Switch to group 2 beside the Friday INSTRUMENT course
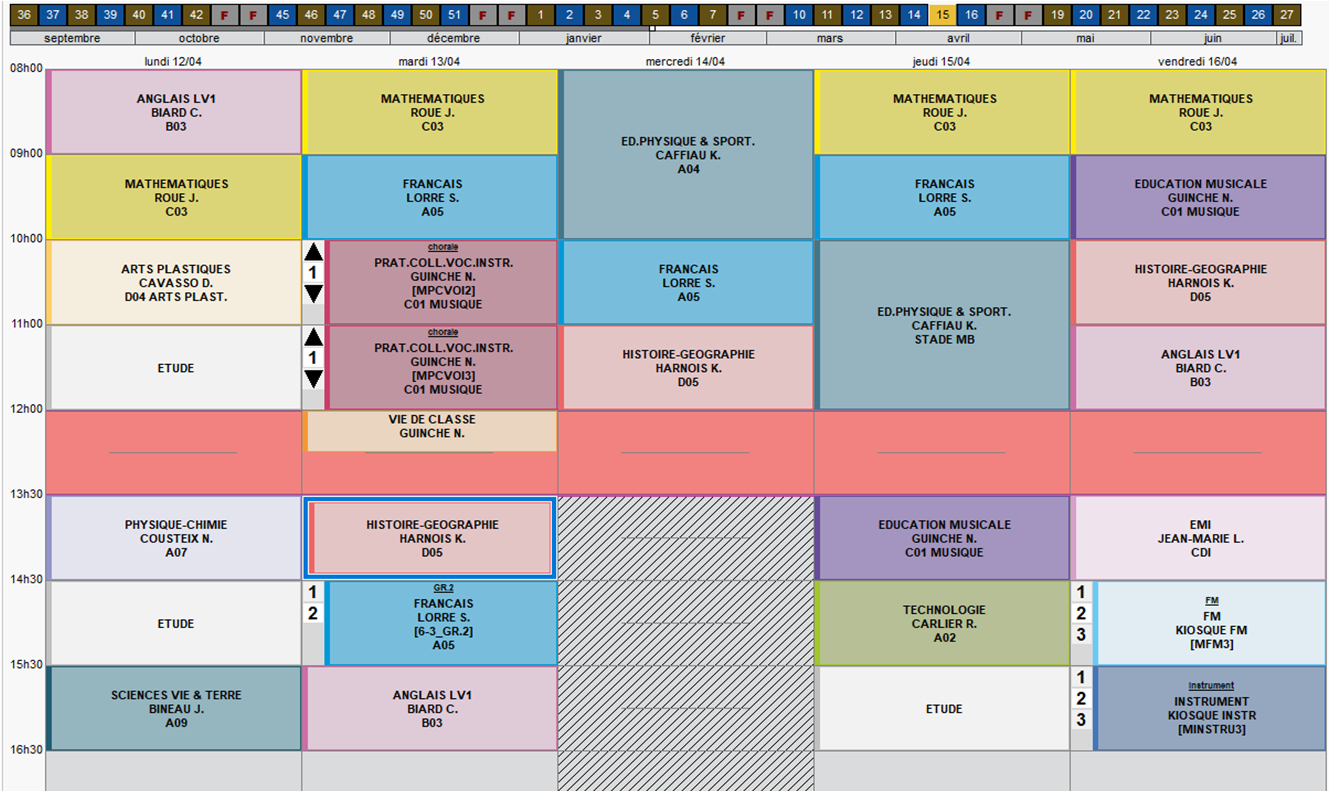Viewport: 1330px width, 792px height. tap(1081, 699)
